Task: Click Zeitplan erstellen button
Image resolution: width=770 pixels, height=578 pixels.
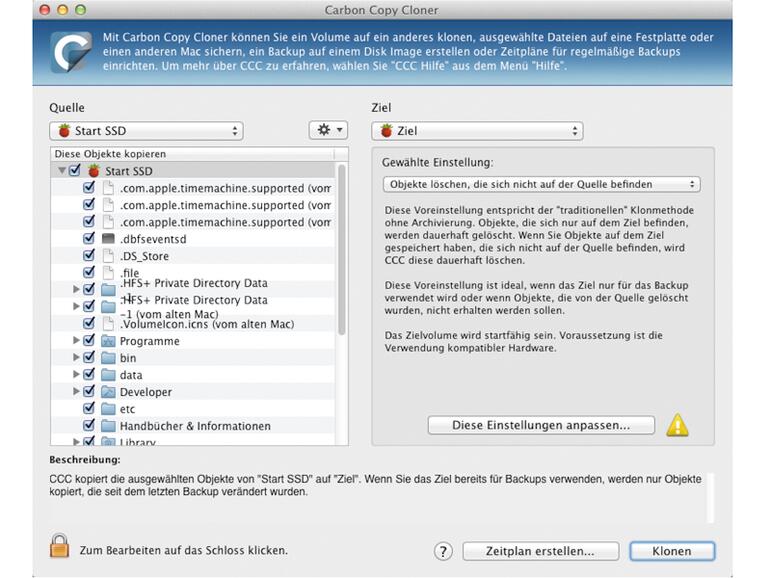Action: (540, 551)
